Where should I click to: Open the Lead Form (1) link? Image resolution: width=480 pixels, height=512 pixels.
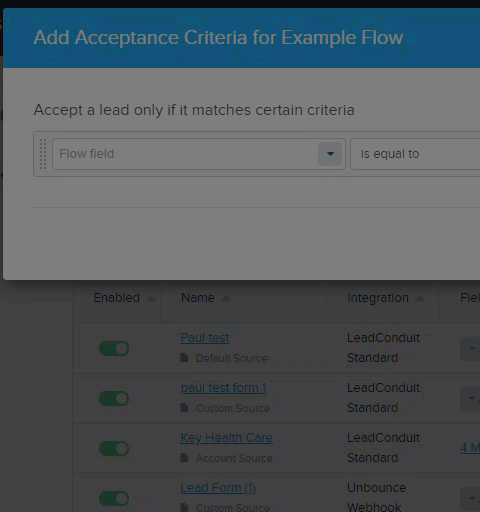point(218,488)
